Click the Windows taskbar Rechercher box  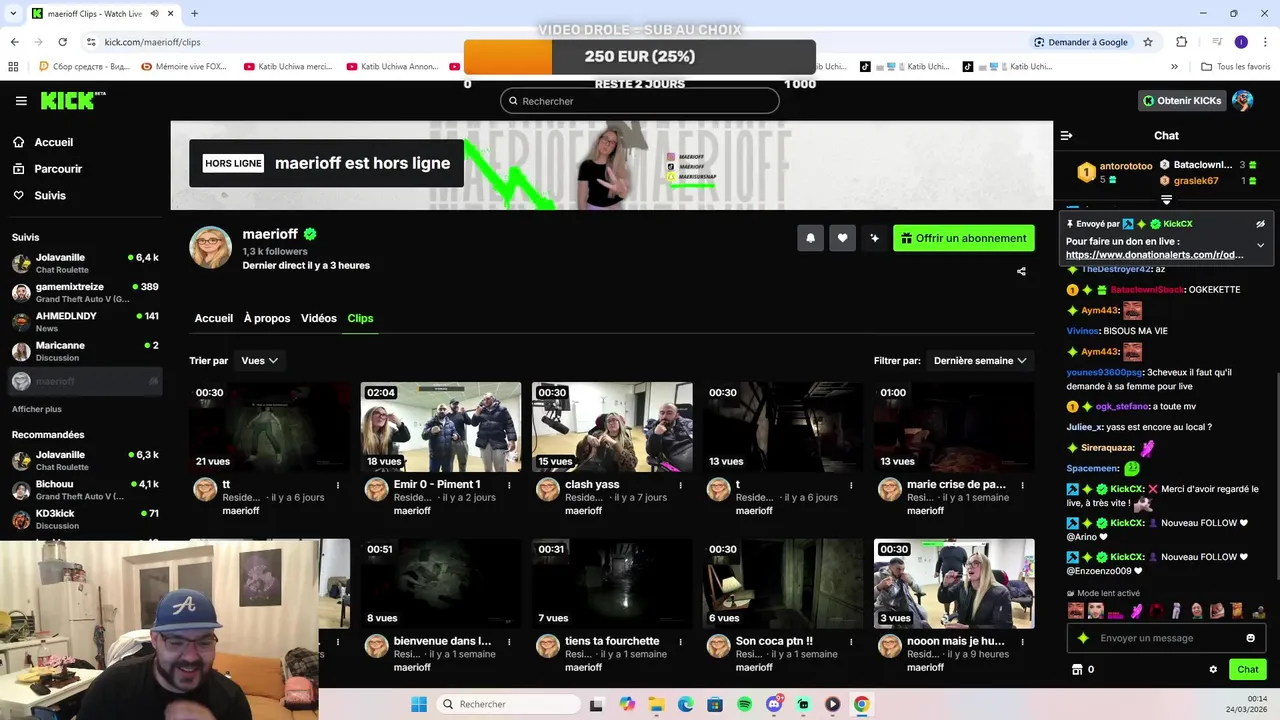[506, 704]
